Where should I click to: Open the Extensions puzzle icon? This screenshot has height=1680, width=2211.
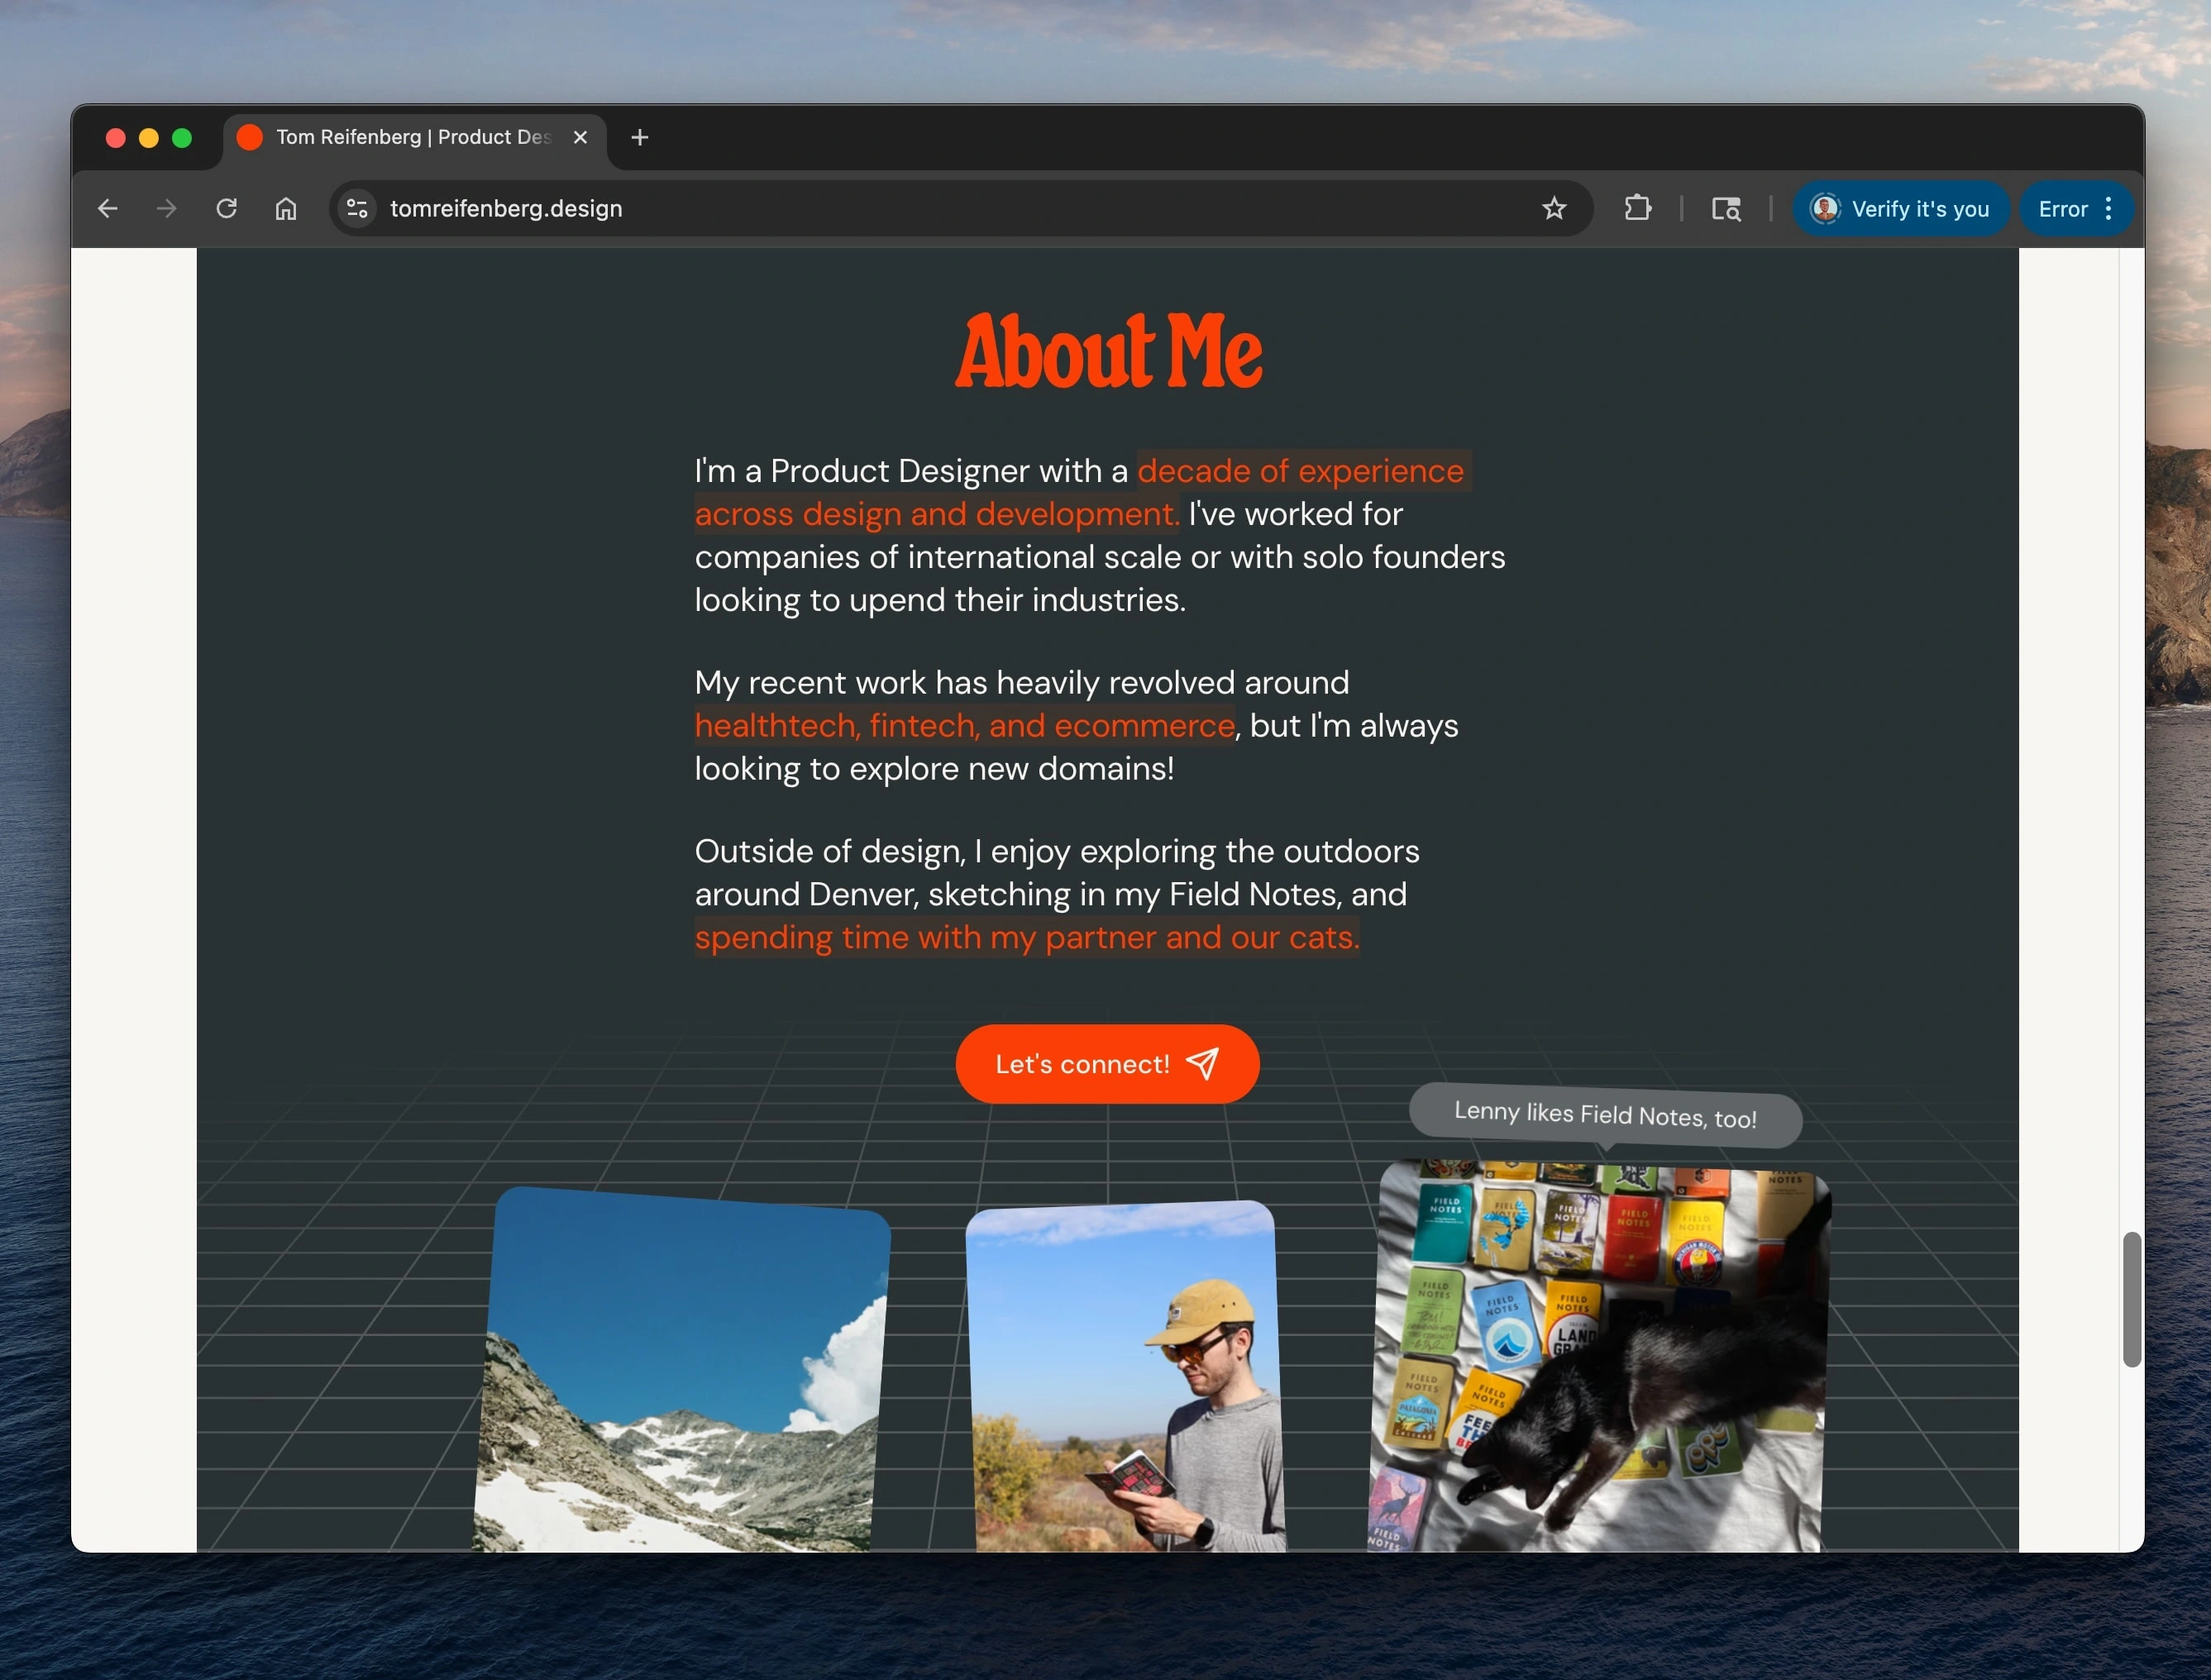[1637, 208]
